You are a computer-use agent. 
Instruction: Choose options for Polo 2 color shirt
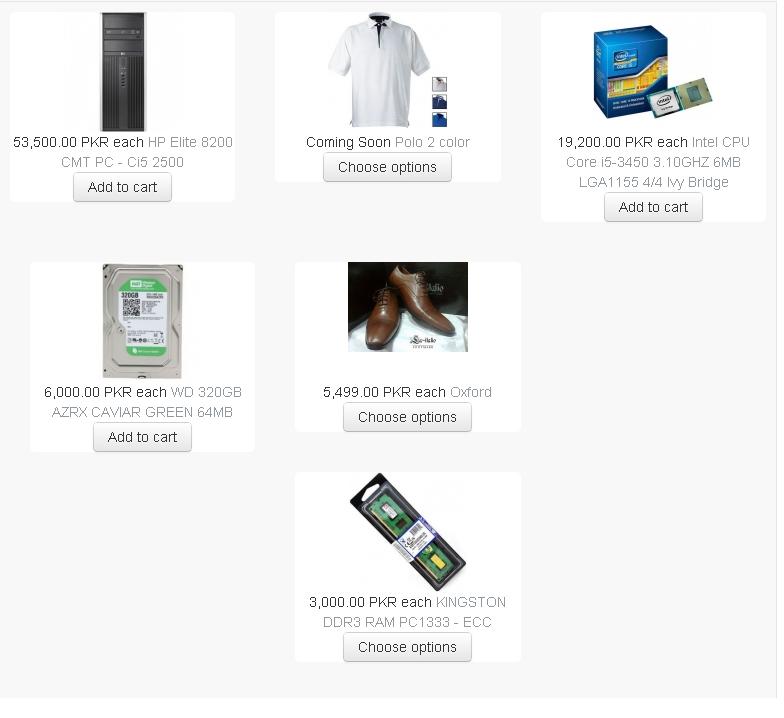coord(388,167)
